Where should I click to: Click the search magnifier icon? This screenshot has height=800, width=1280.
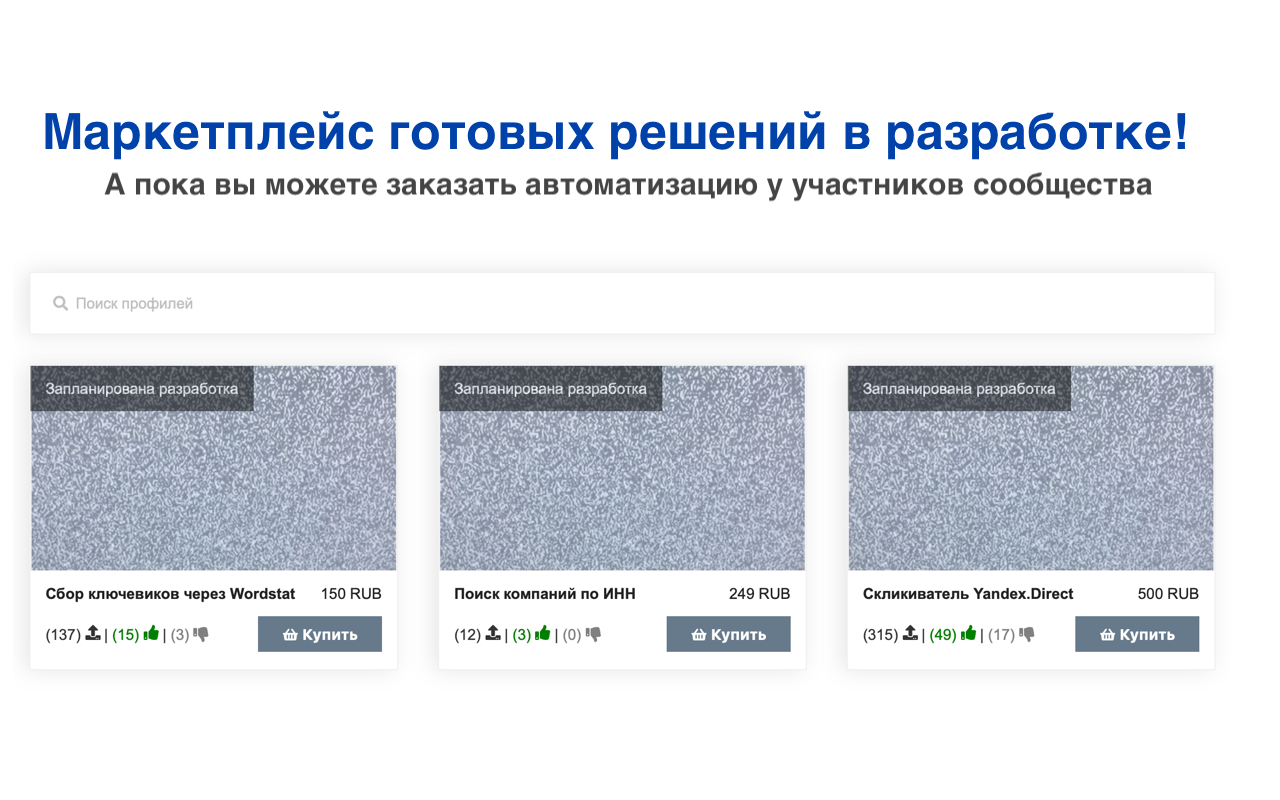60,303
